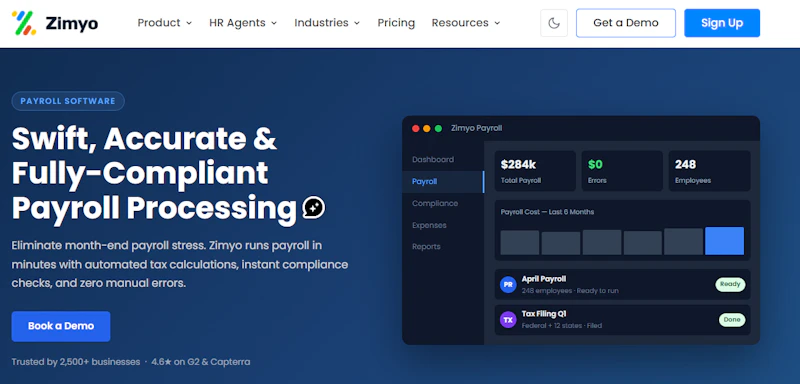800x384 pixels.
Task: Open the Pricing page
Action: tap(396, 23)
